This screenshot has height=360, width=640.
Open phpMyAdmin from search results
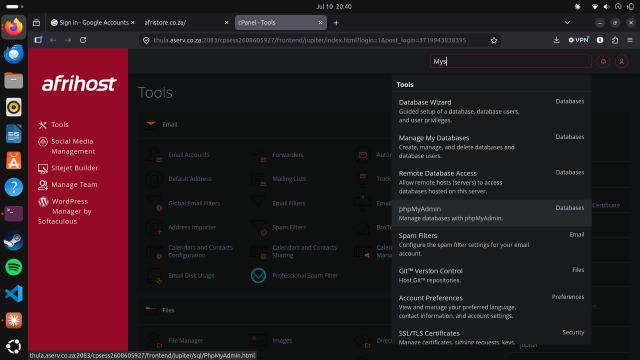[491, 213]
